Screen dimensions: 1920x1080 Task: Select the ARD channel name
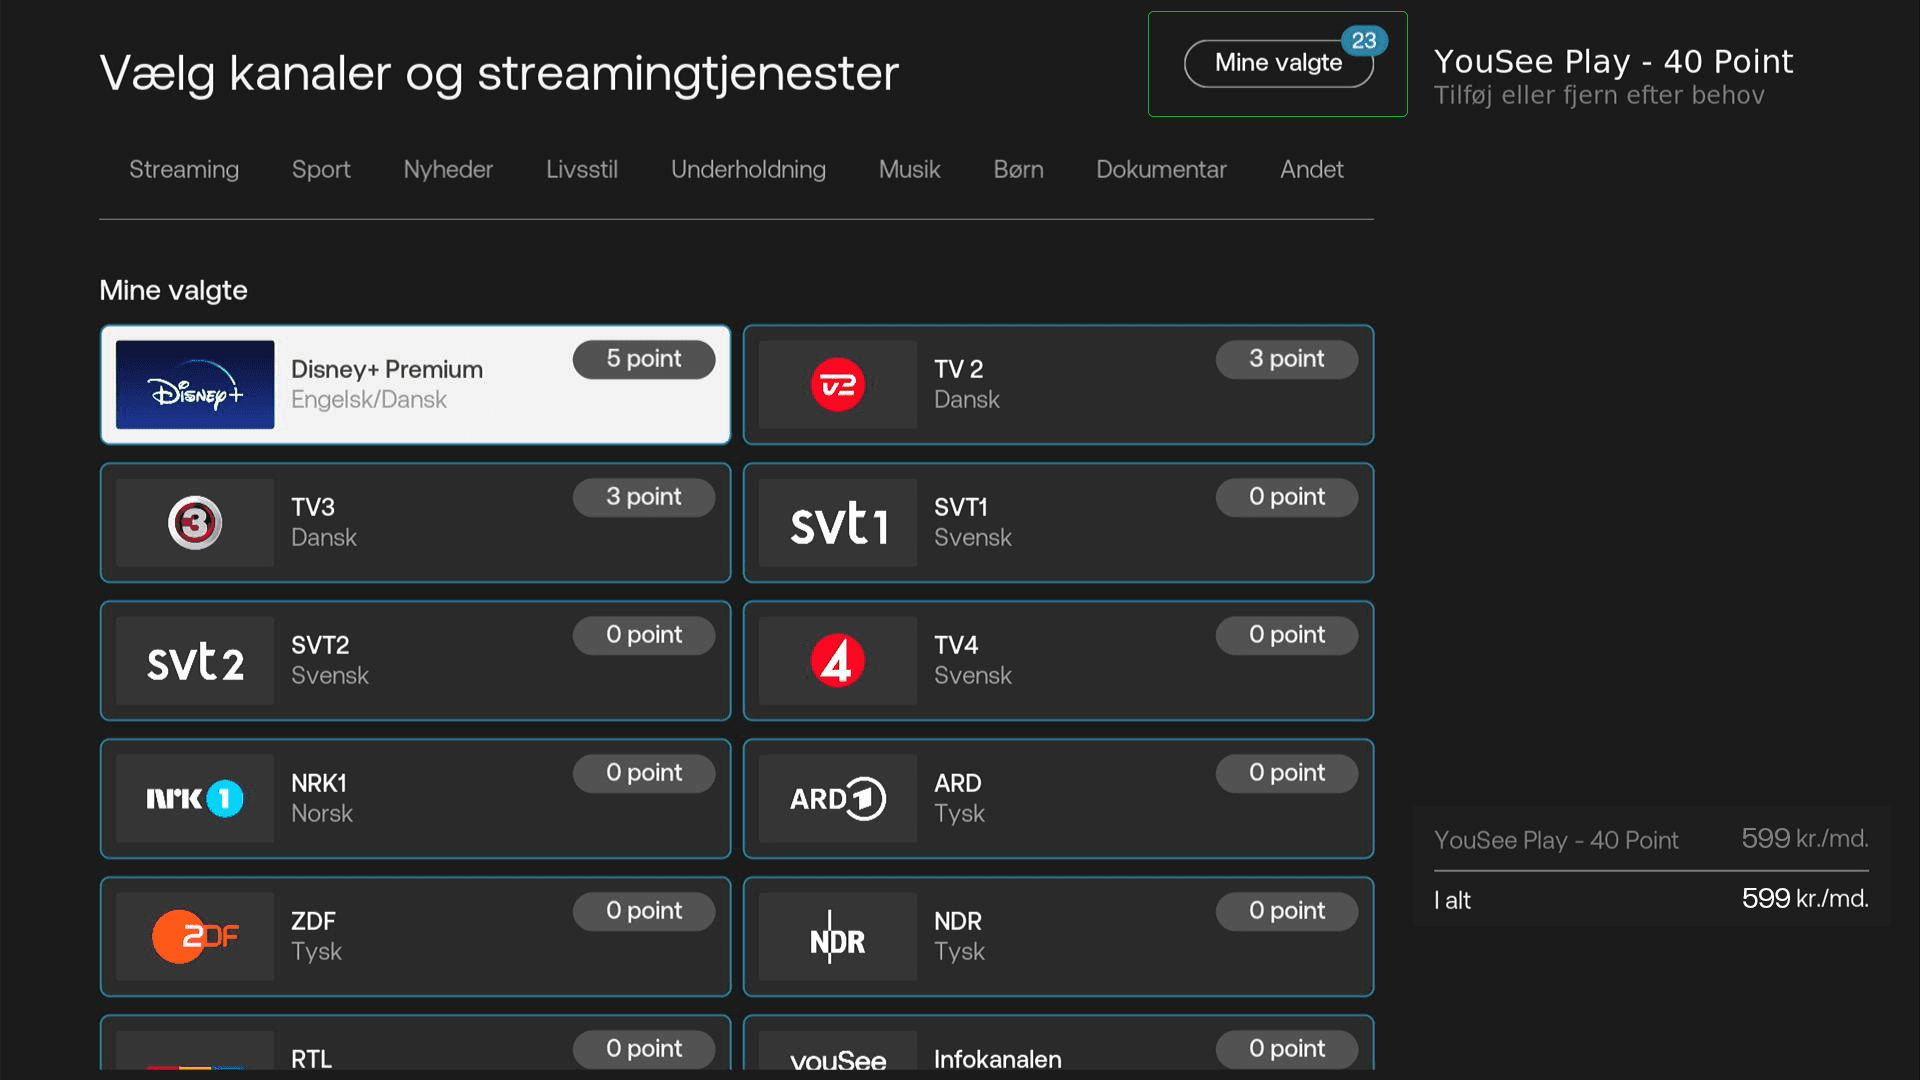tap(958, 784)
